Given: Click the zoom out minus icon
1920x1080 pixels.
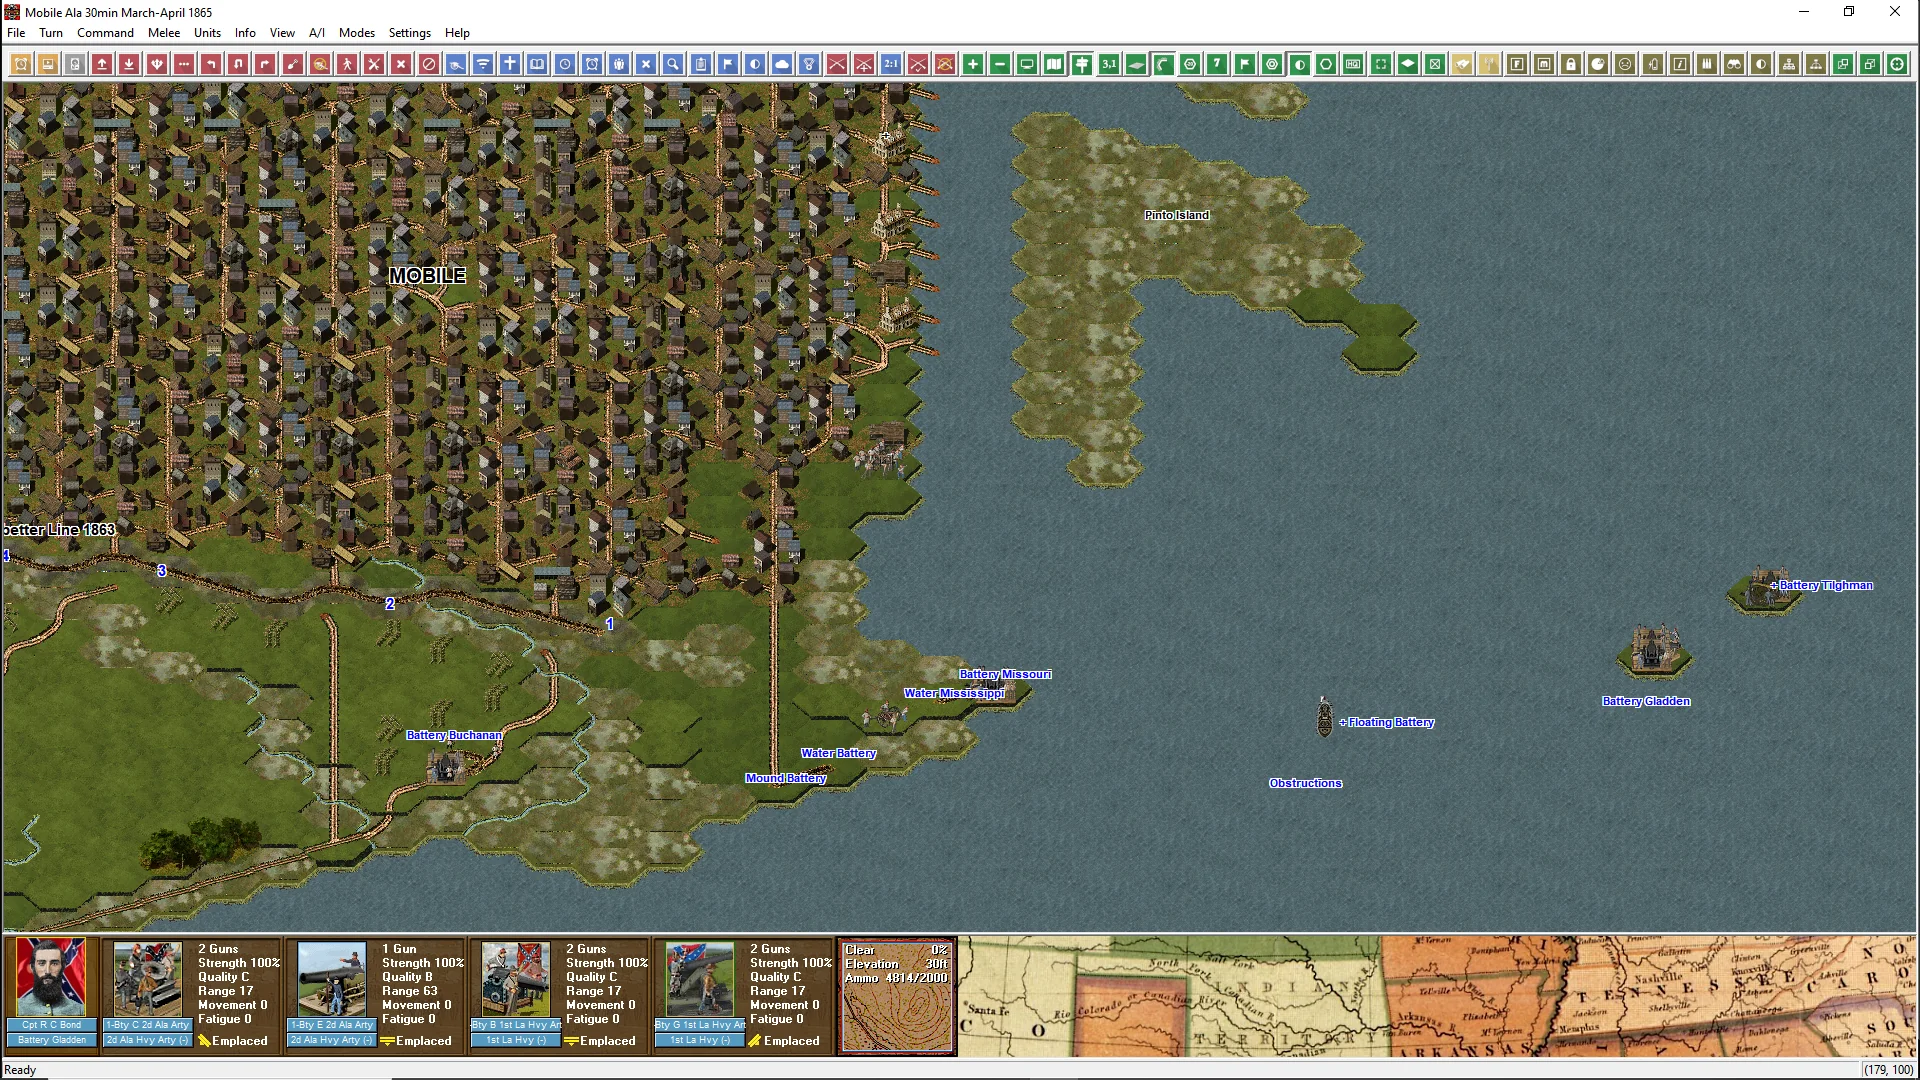Looking at the screenshot, I should (1000, 64).
